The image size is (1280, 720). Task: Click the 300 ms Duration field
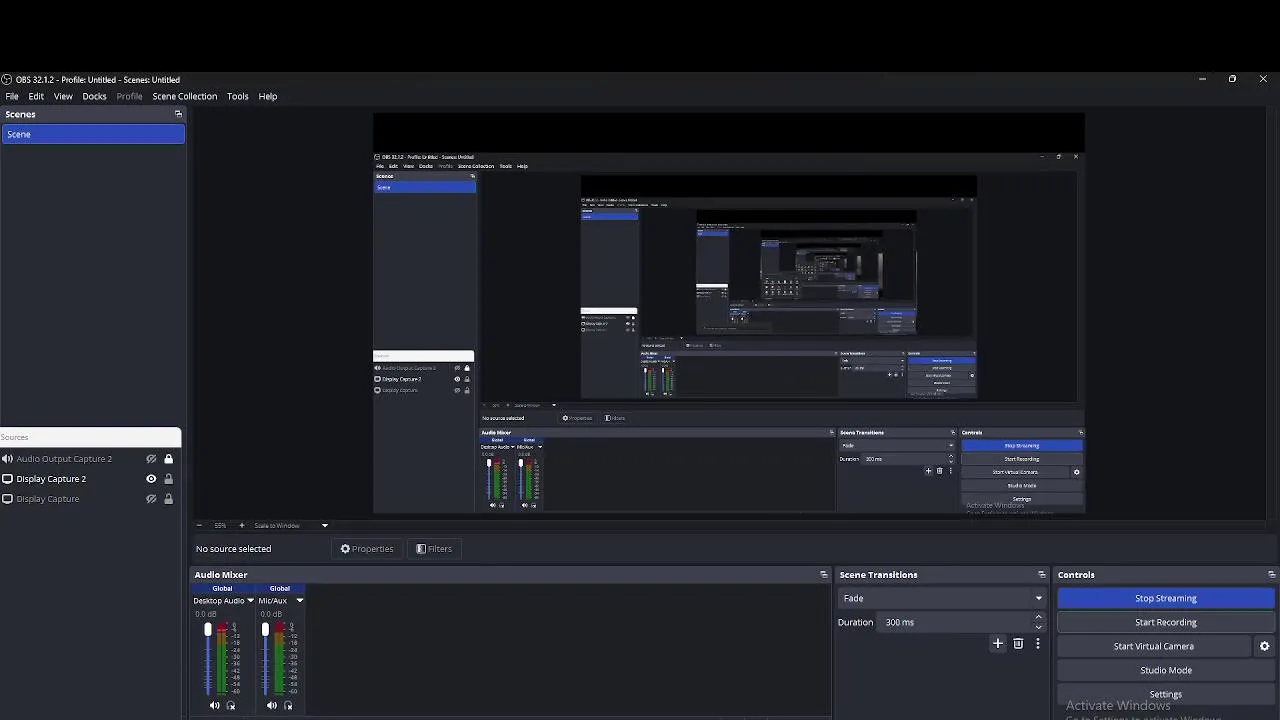tap(955, 622)
